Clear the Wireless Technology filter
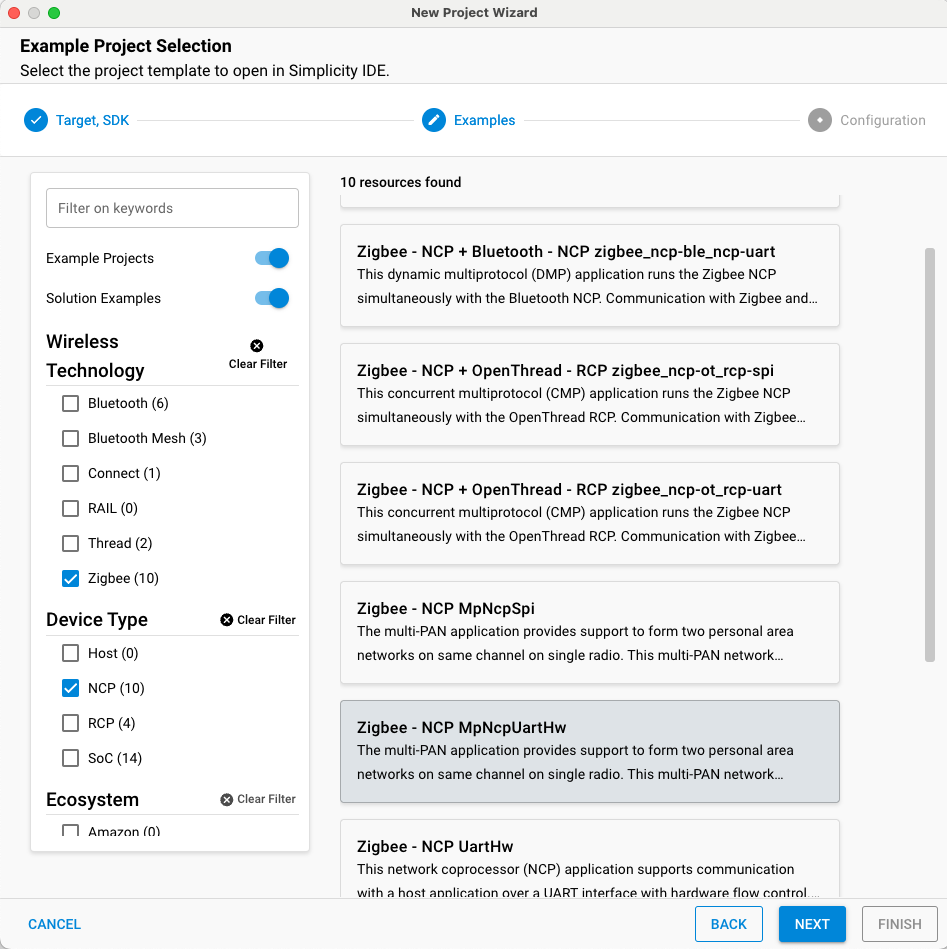947x949 pixels. tap(257, 355)
